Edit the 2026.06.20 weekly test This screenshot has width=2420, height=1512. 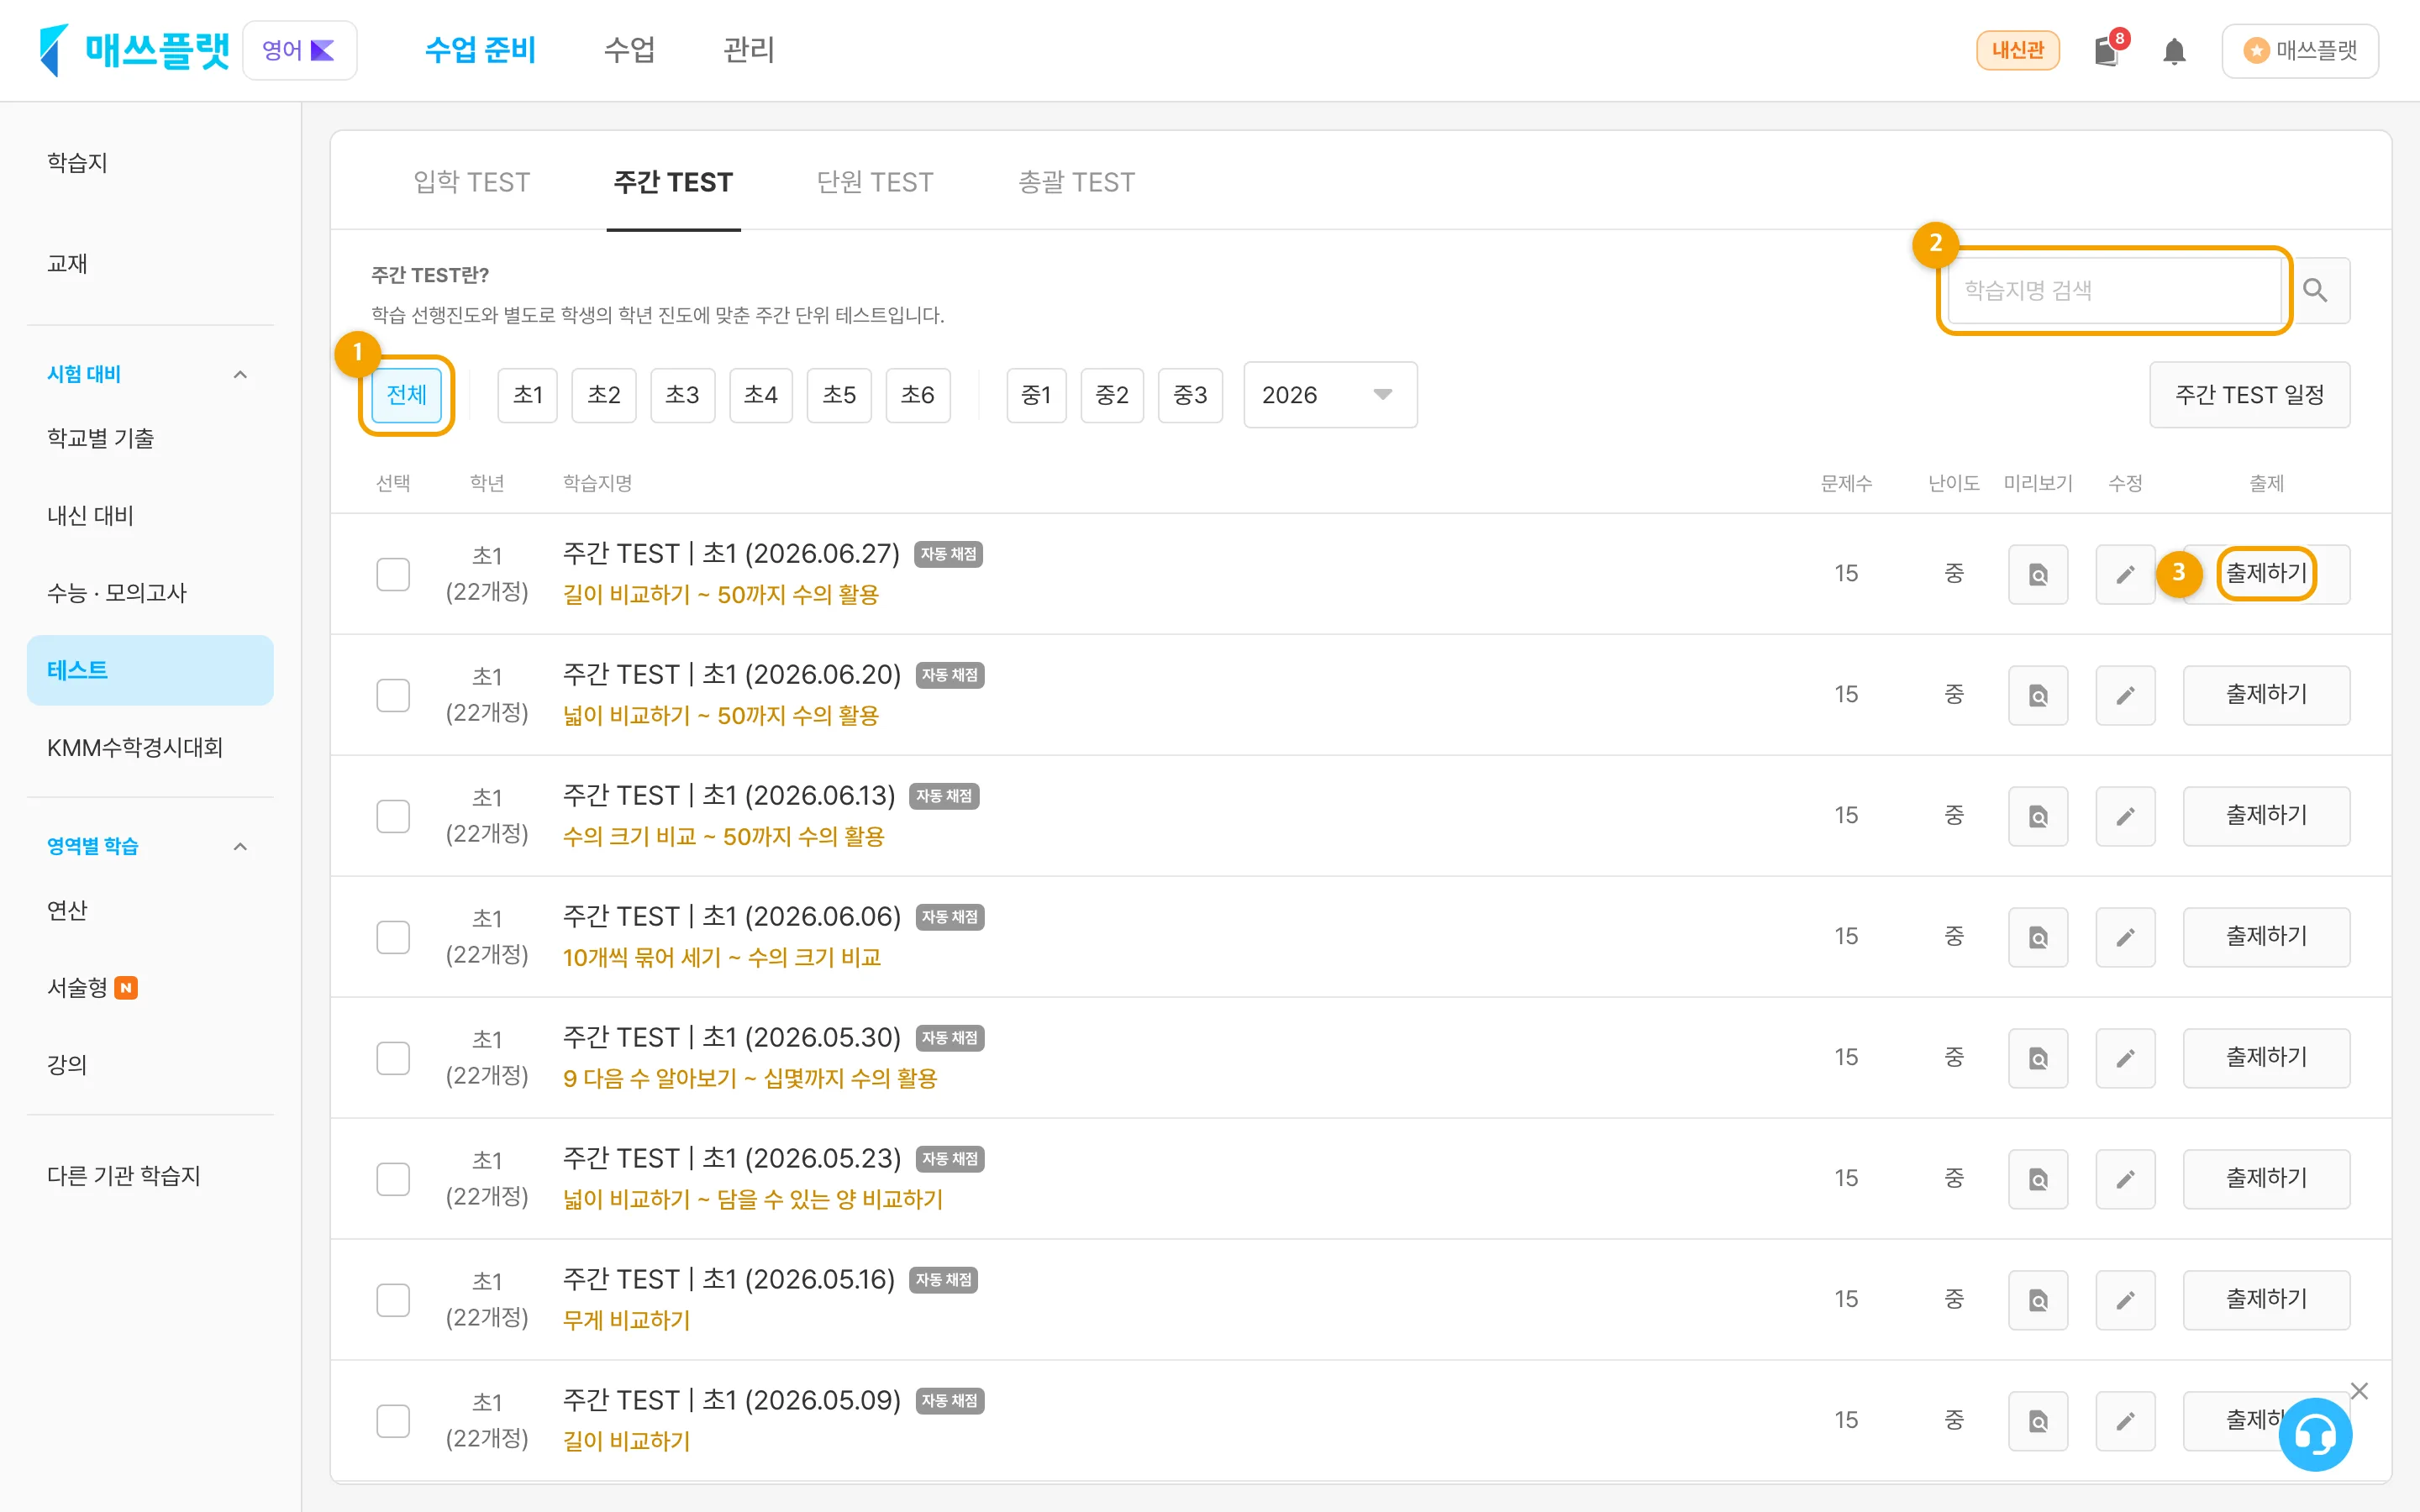coord(2125,695)
